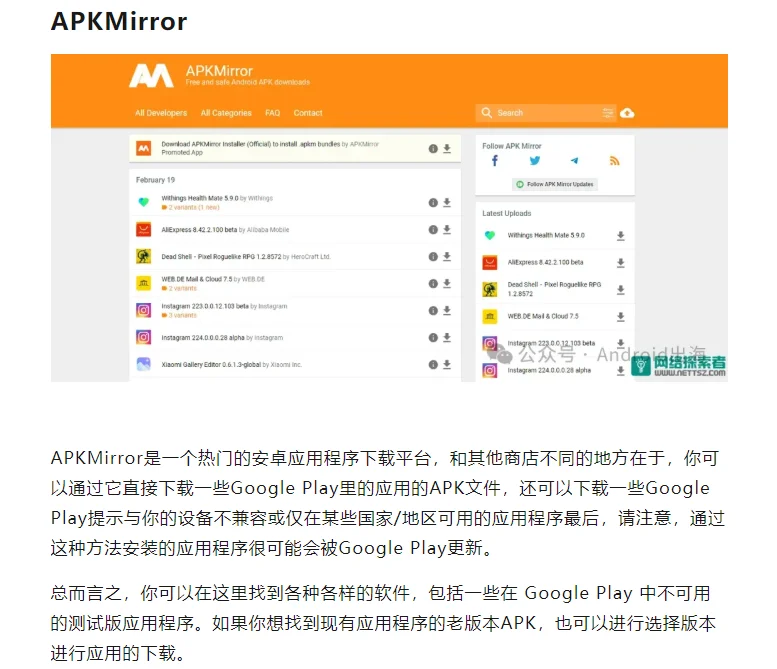The height and width of the screenshot is (669, 777).
Task: Download Xiaomi Gallery Editor
Action: click(x=447, y=365)
